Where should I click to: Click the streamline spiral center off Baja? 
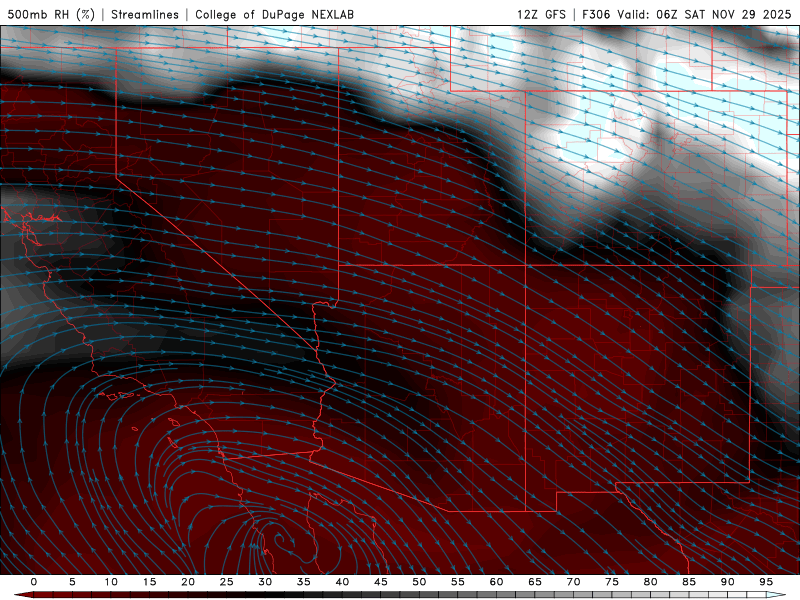280,540
